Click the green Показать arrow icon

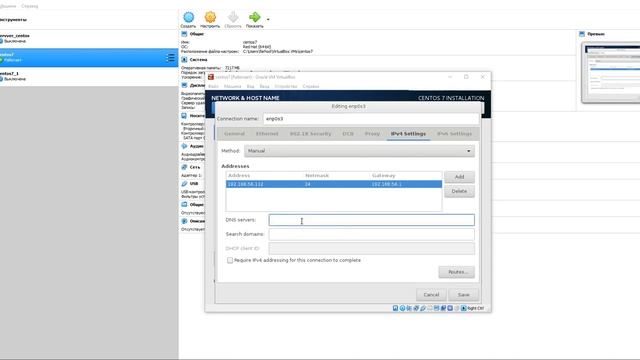click(255, 17)
